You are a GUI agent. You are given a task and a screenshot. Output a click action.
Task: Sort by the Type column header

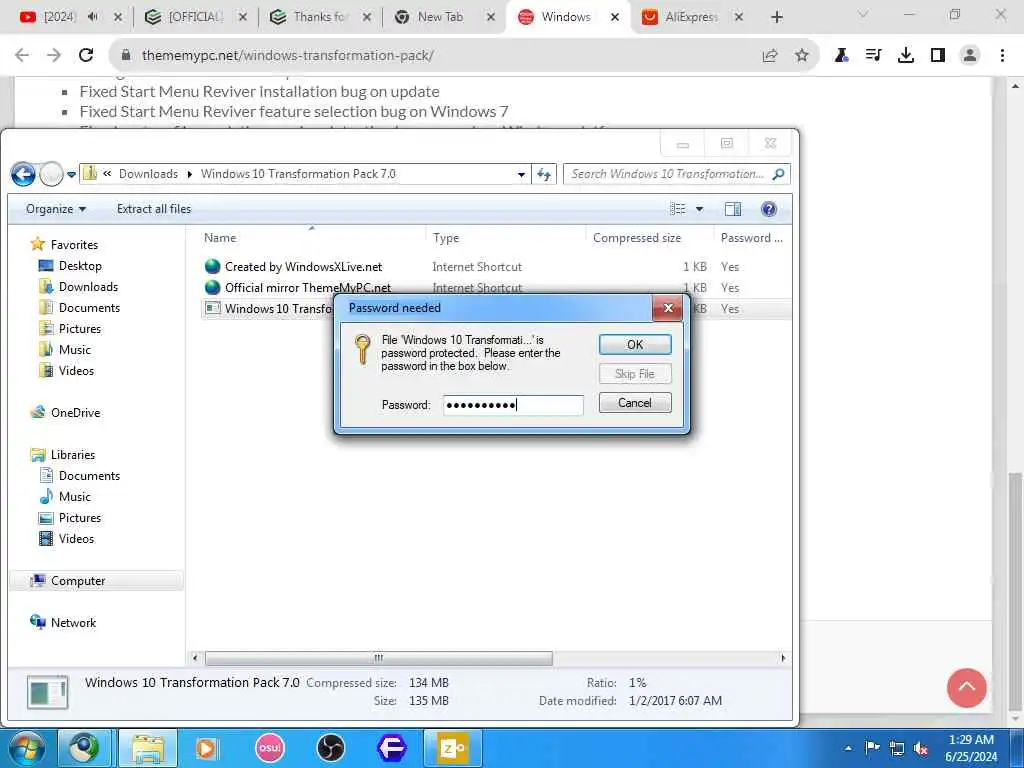(x=445, y=238)
